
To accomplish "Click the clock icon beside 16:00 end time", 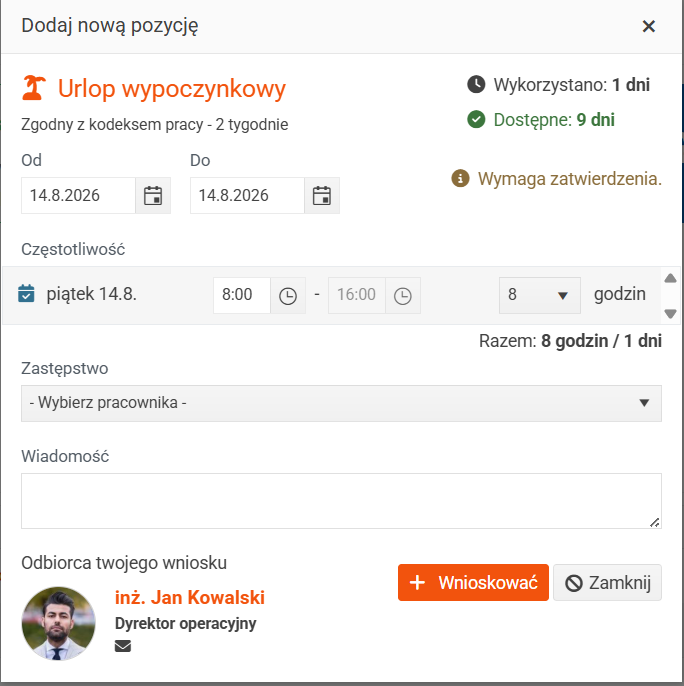I will pos(403,296).
